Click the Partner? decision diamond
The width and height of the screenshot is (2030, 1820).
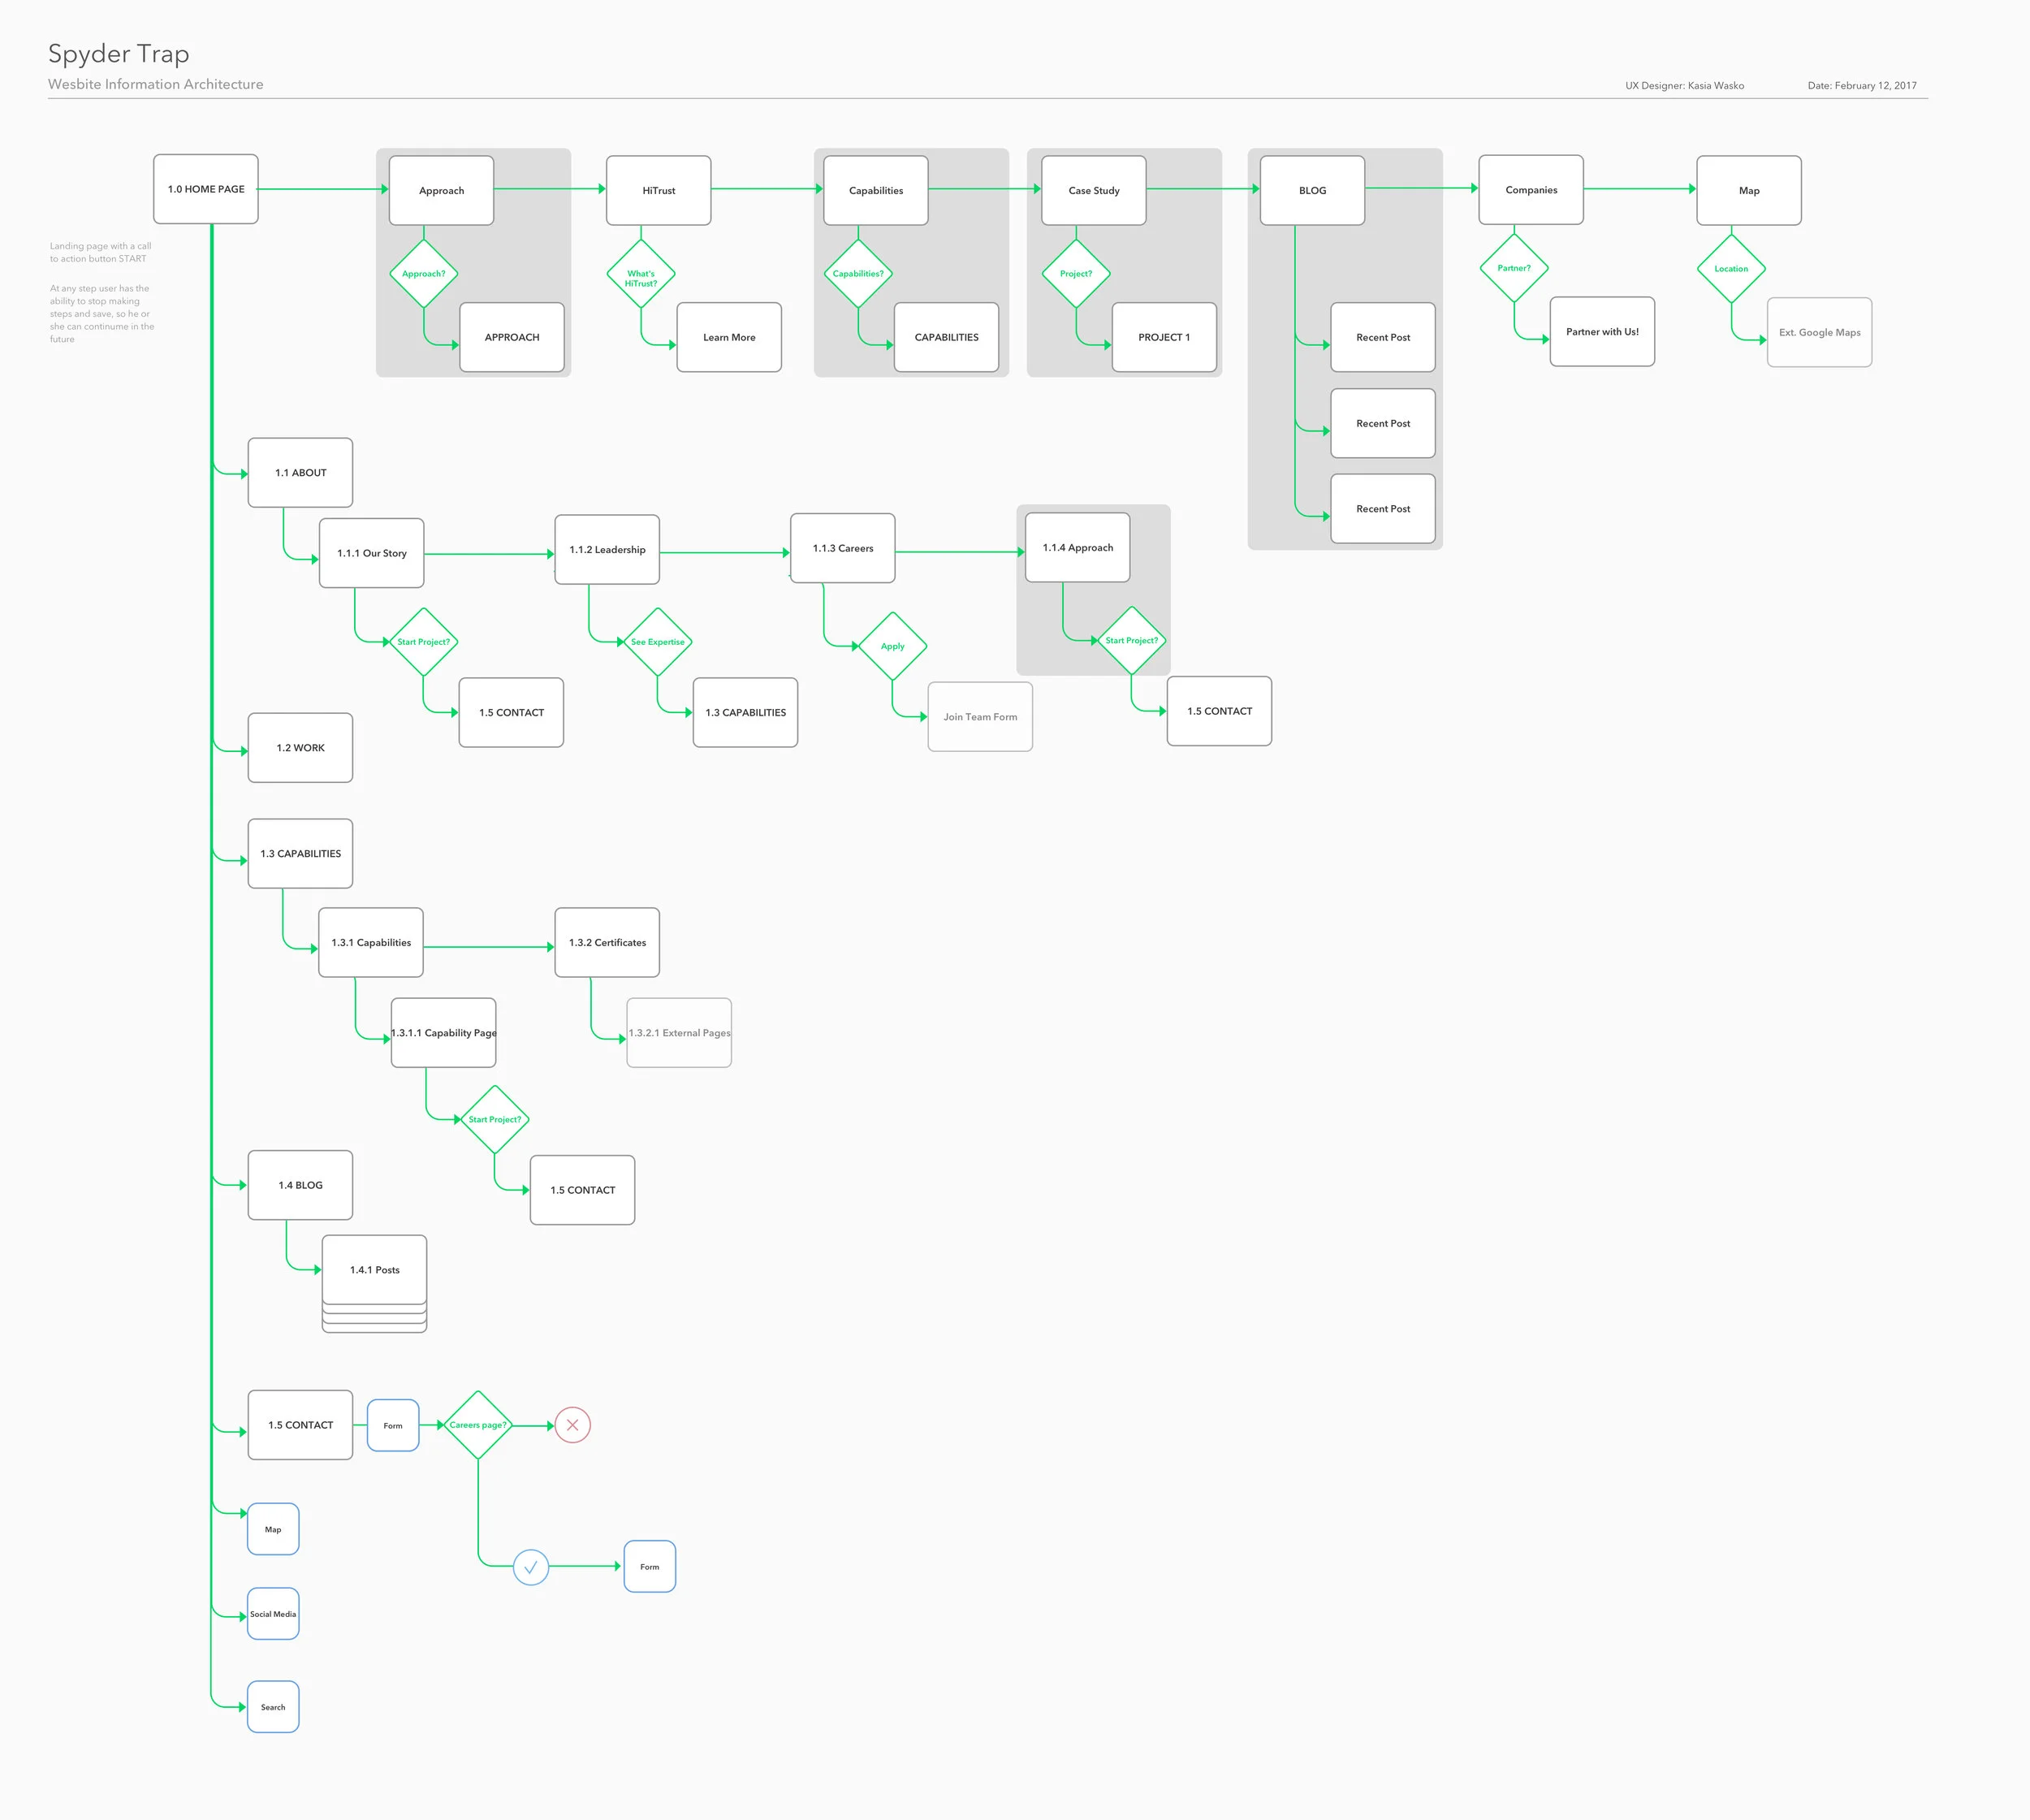pos(1514,268)
